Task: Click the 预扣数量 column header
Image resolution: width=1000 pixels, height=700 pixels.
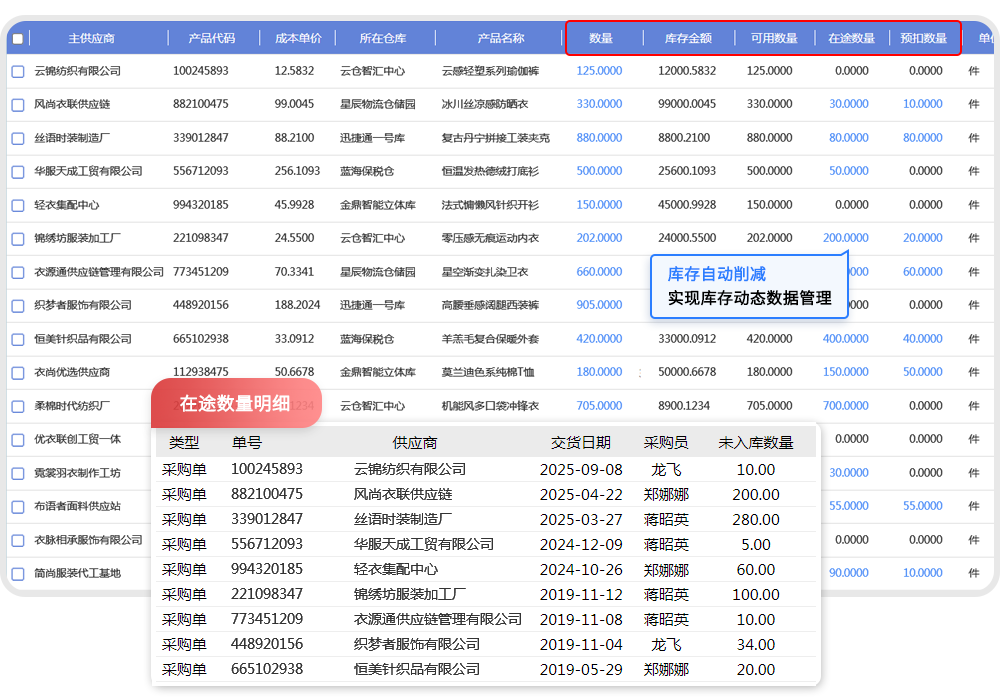Action: tap(923, 38)
